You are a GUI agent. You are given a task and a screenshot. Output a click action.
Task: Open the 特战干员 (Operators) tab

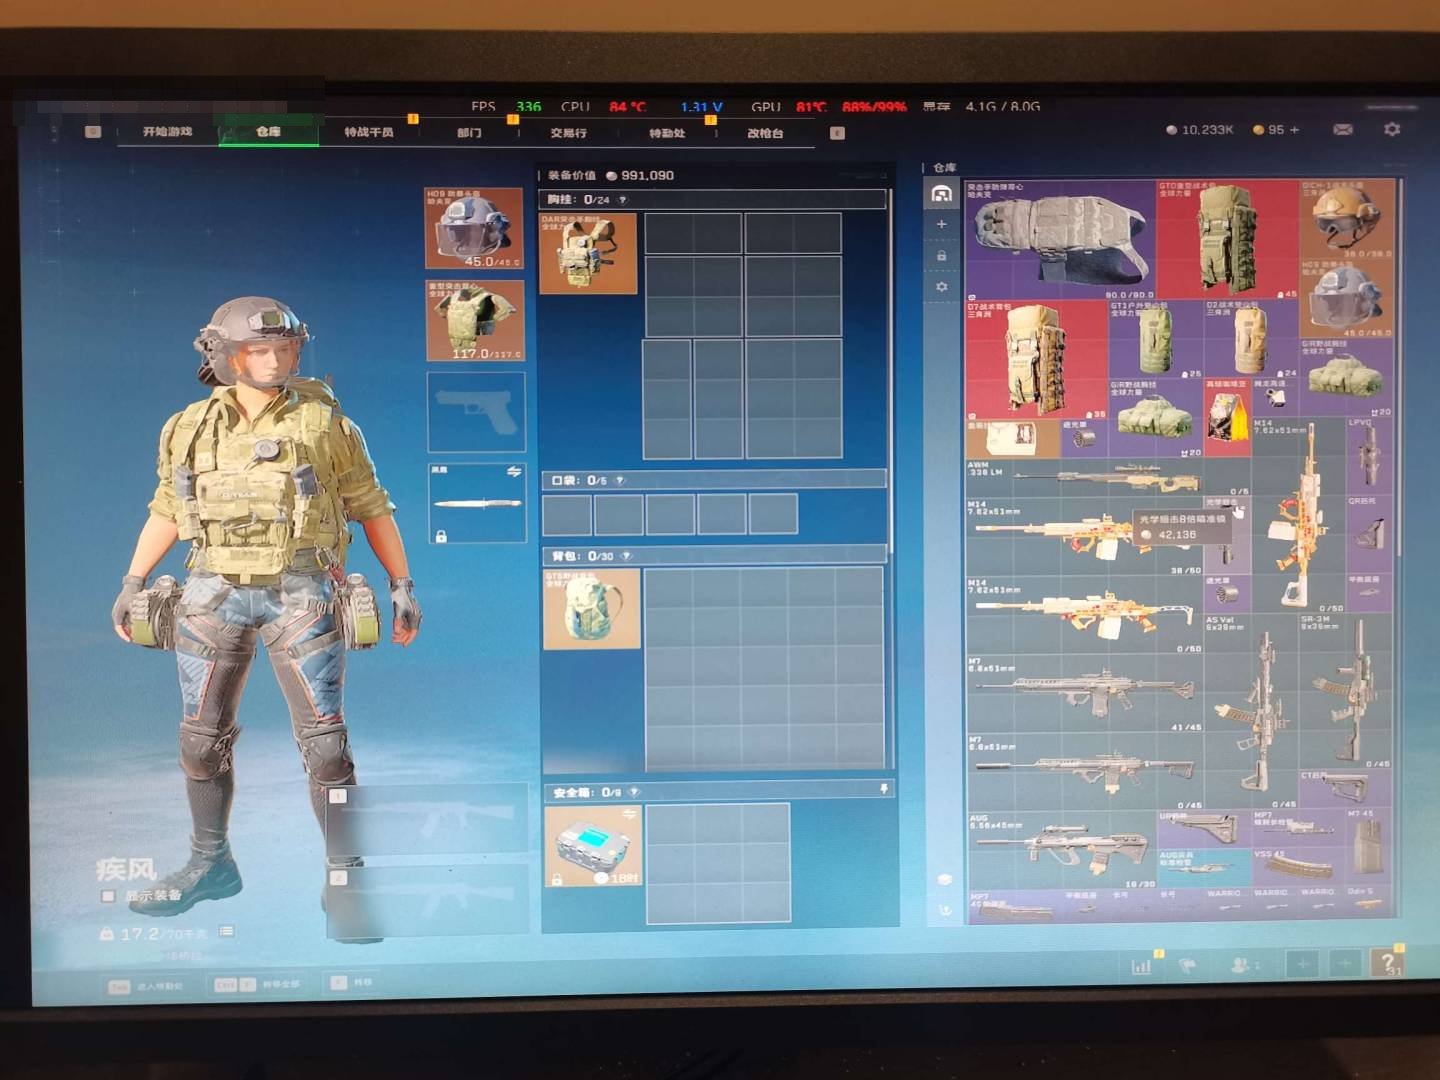369,132
